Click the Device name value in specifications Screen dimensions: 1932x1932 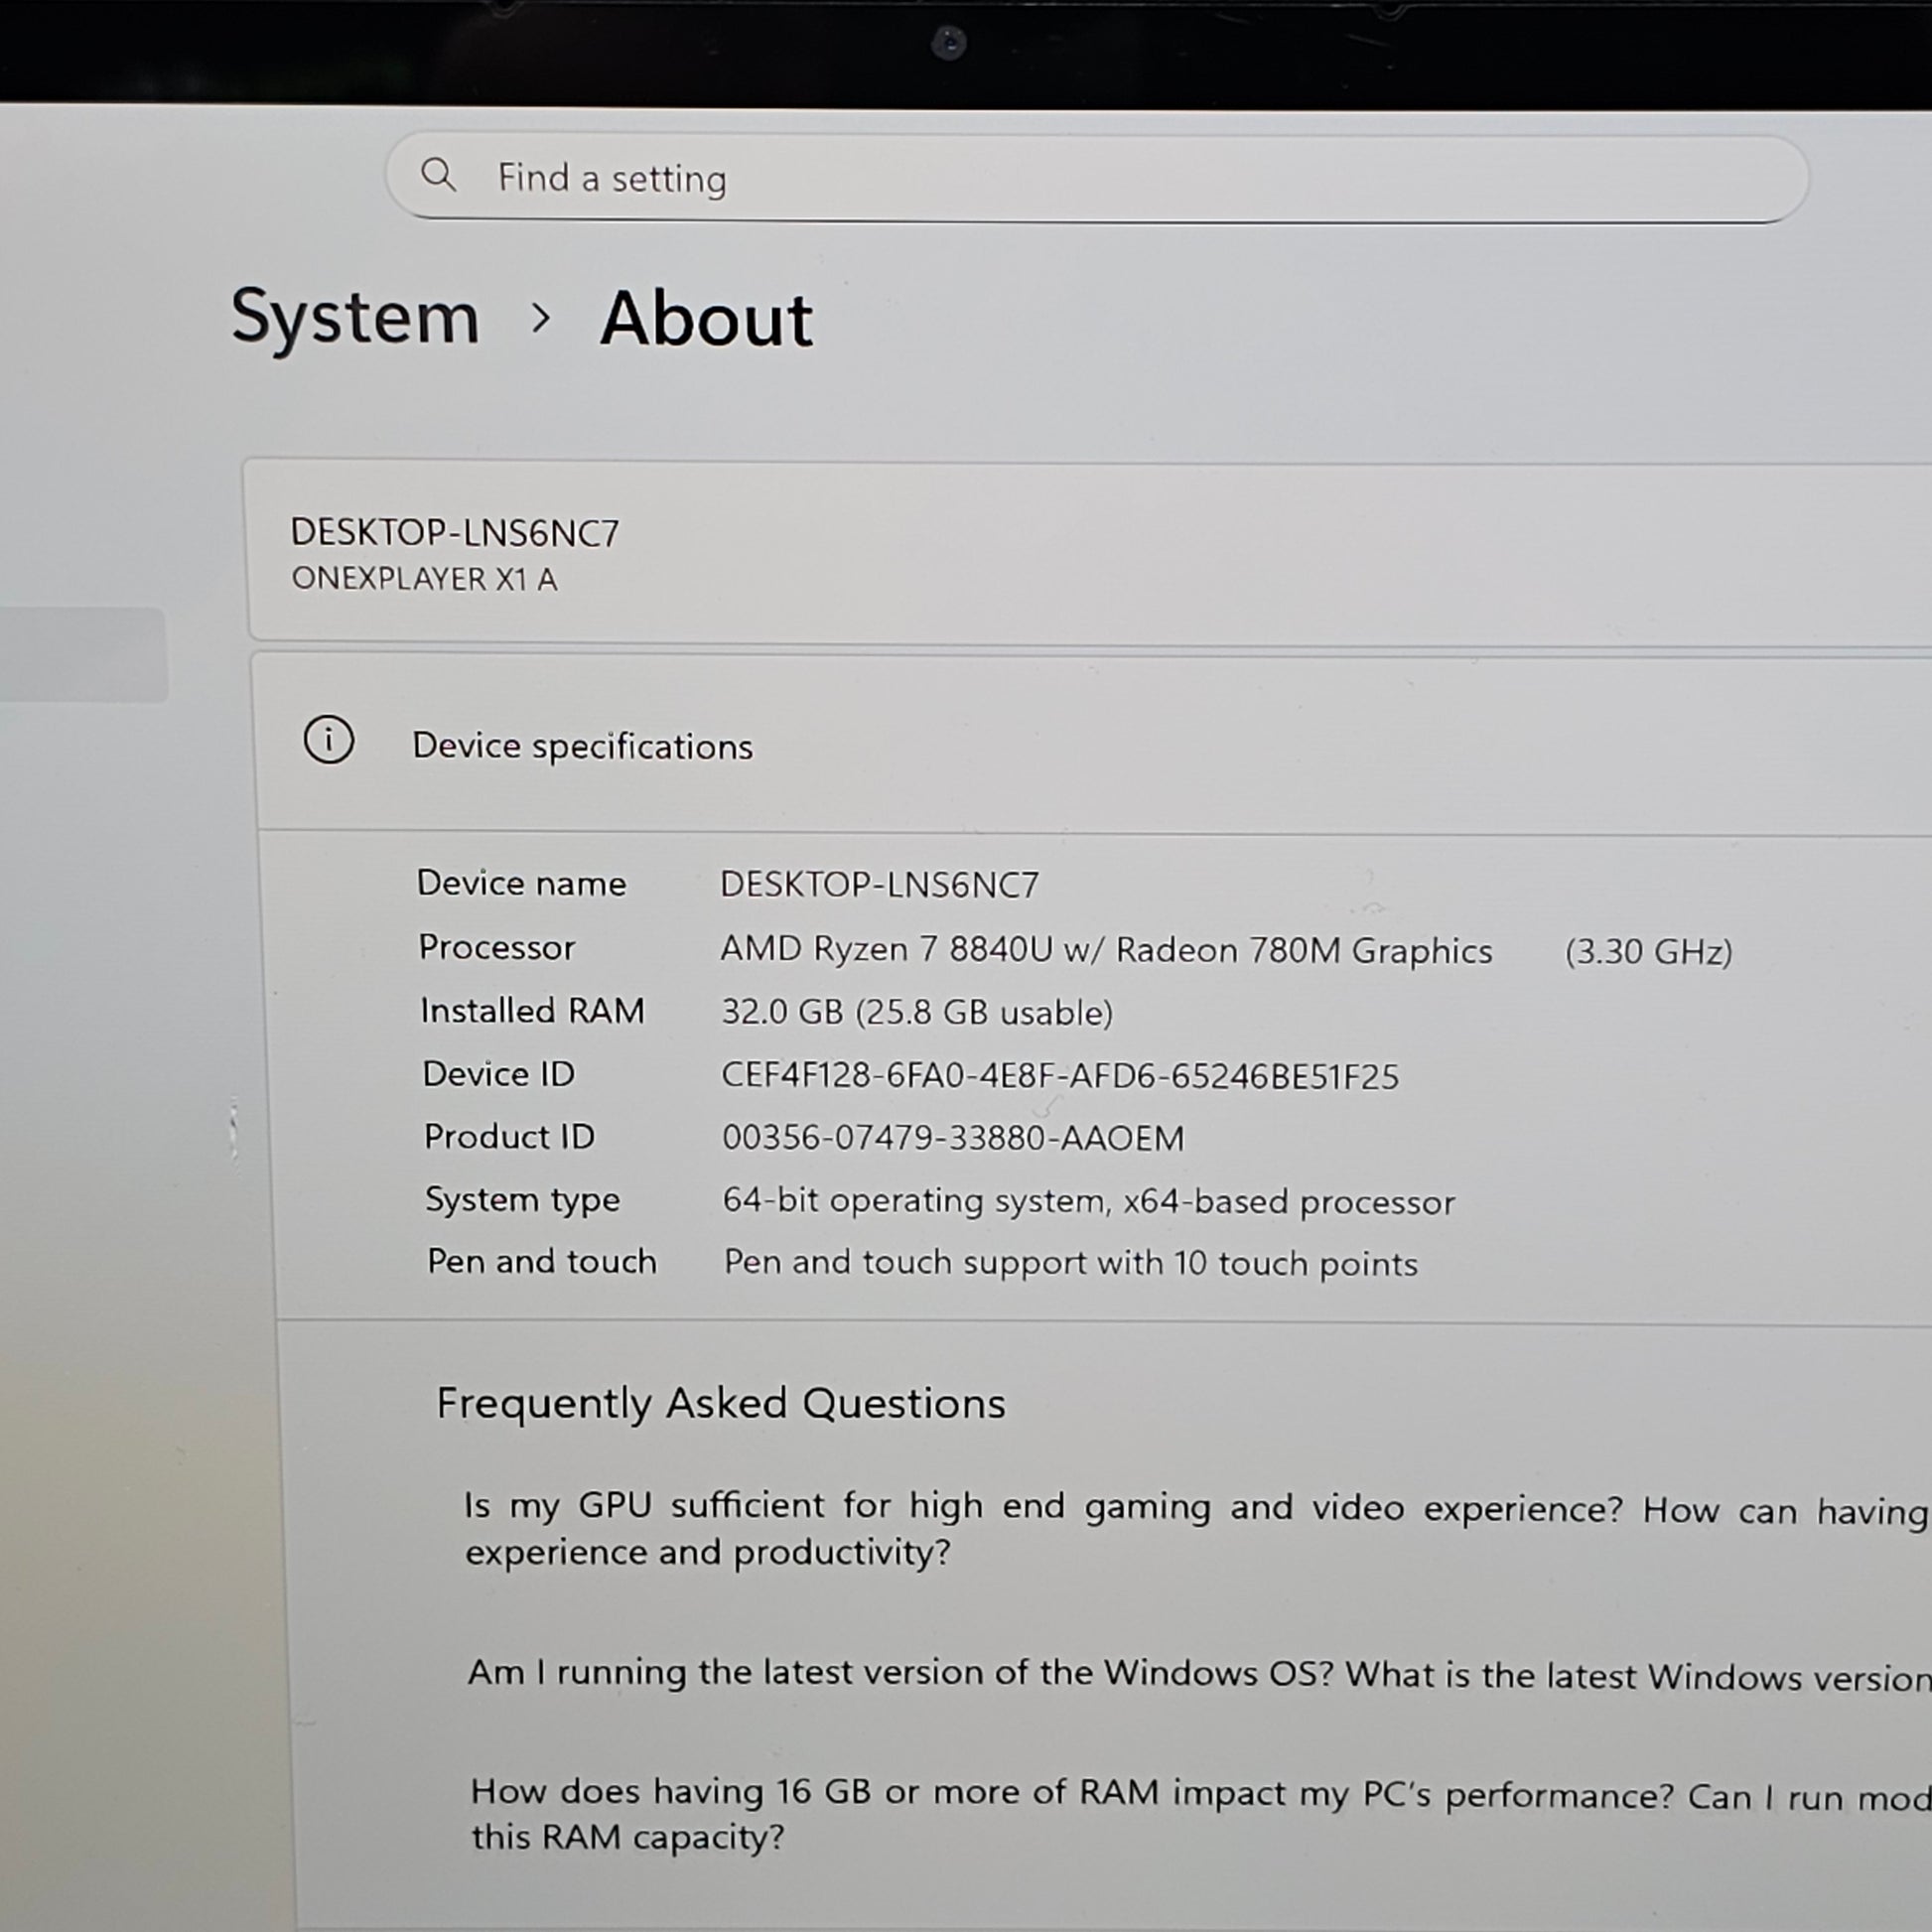click(x=879, y=885)
